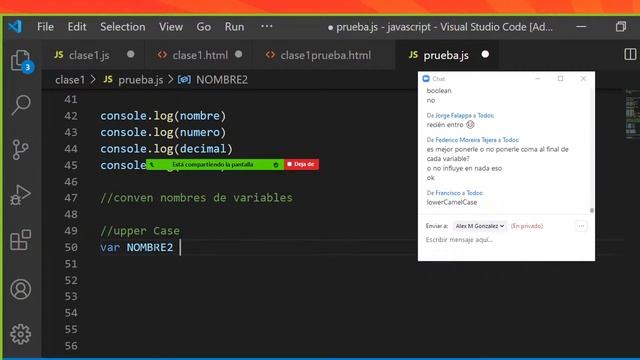The height and width of the screenshot is (360, 640).
Task: Restore down the VS Code window
Action: click(x=621, y=27)
